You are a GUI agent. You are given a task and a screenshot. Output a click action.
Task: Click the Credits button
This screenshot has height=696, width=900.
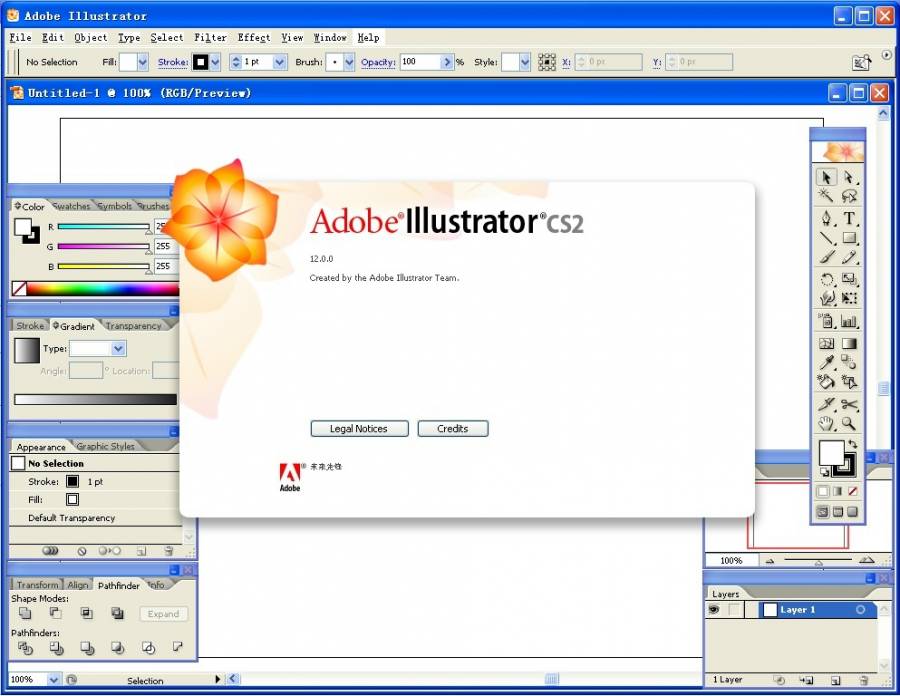(452, 429)
